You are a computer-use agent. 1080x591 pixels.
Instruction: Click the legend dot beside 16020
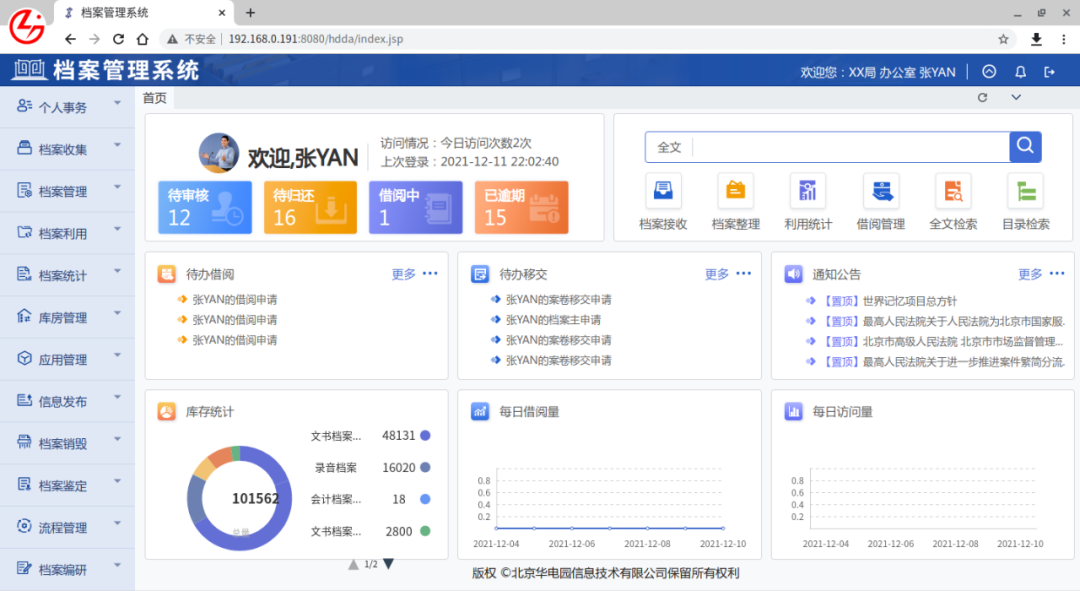pyautogui.click(x=426, y=467)
